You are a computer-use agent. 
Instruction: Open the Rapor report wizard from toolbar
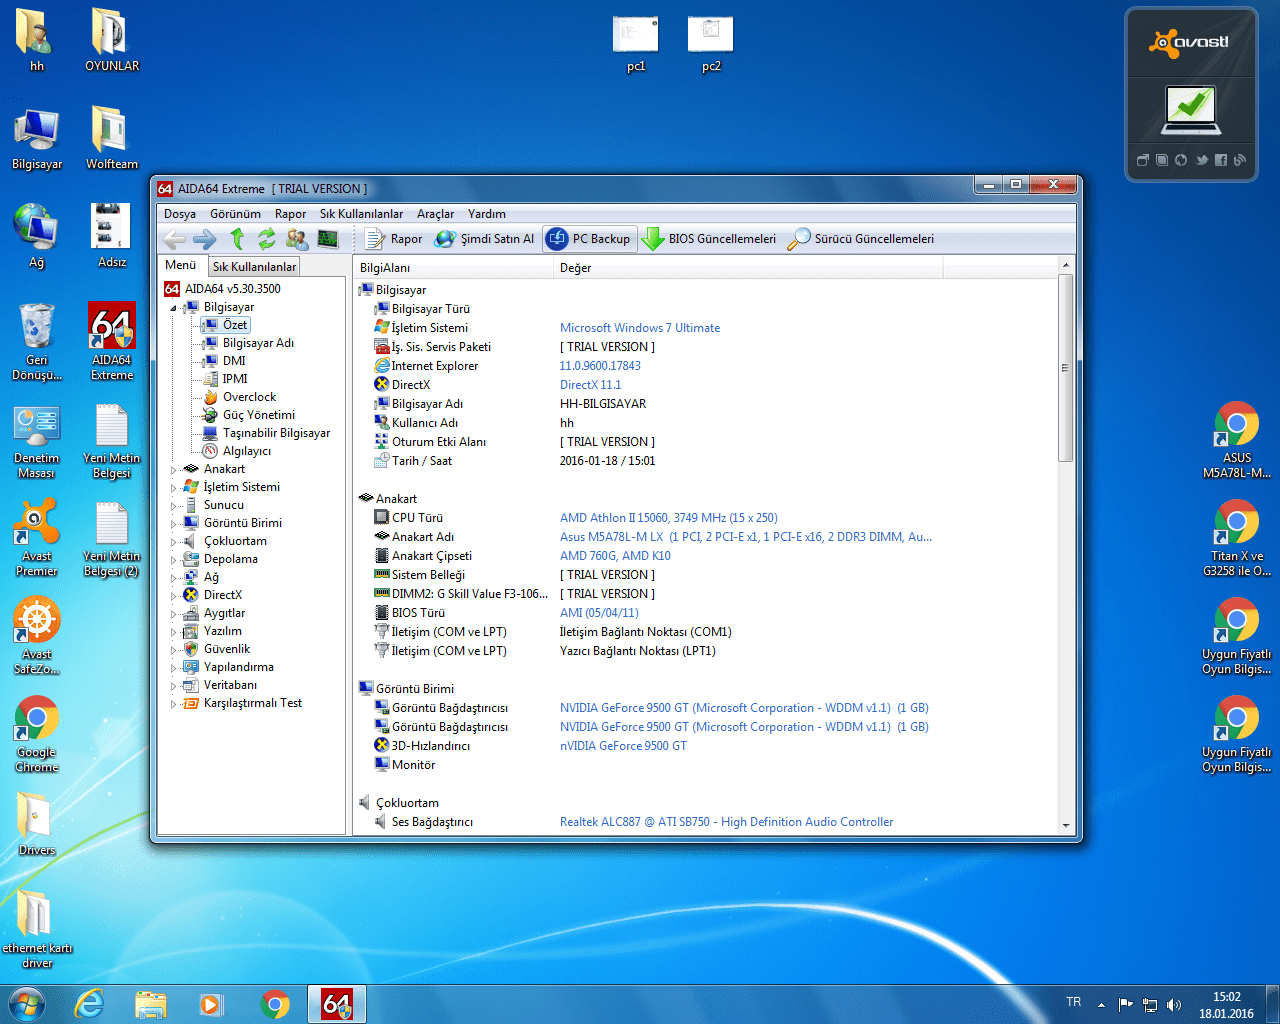pos(393,239)
